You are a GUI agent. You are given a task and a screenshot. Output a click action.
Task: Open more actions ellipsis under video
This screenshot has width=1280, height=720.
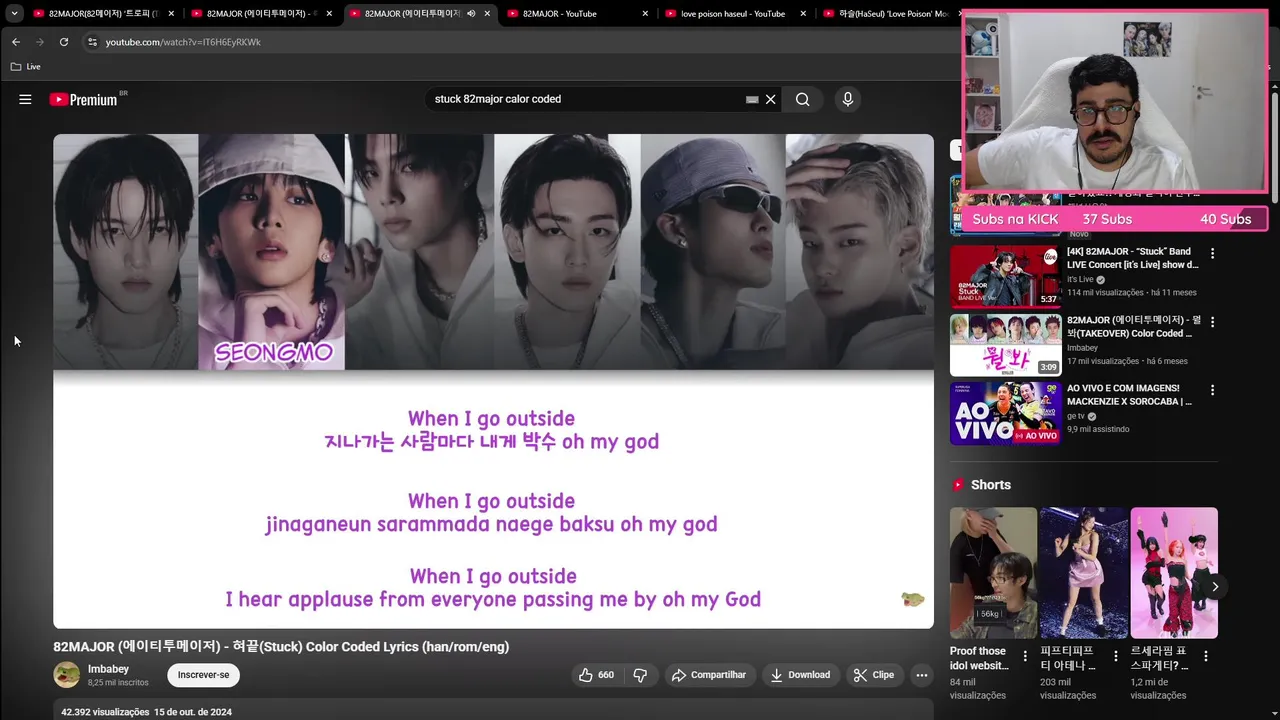pos(922,675)
